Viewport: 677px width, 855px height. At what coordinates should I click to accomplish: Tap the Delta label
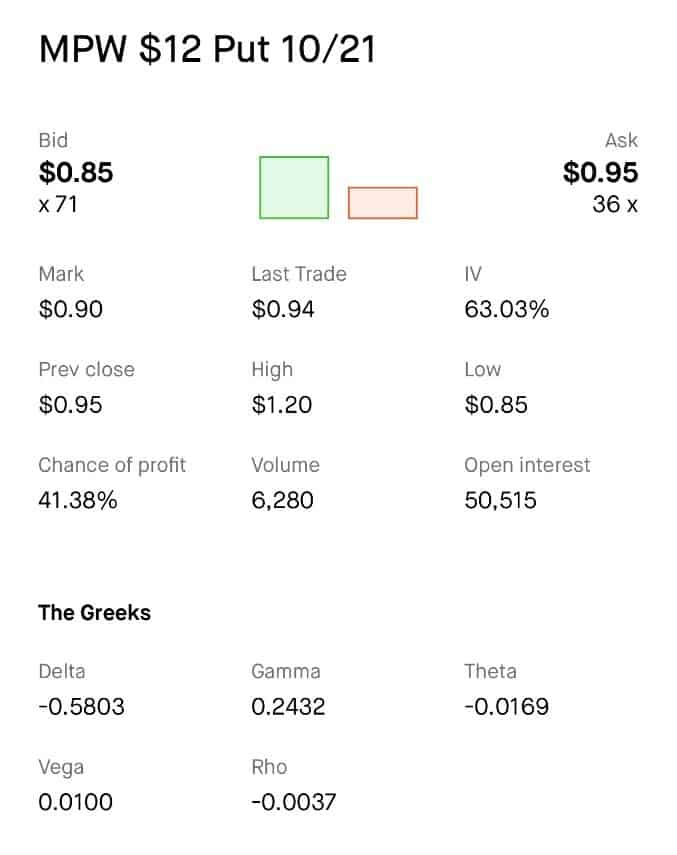(x=62, y=671)
